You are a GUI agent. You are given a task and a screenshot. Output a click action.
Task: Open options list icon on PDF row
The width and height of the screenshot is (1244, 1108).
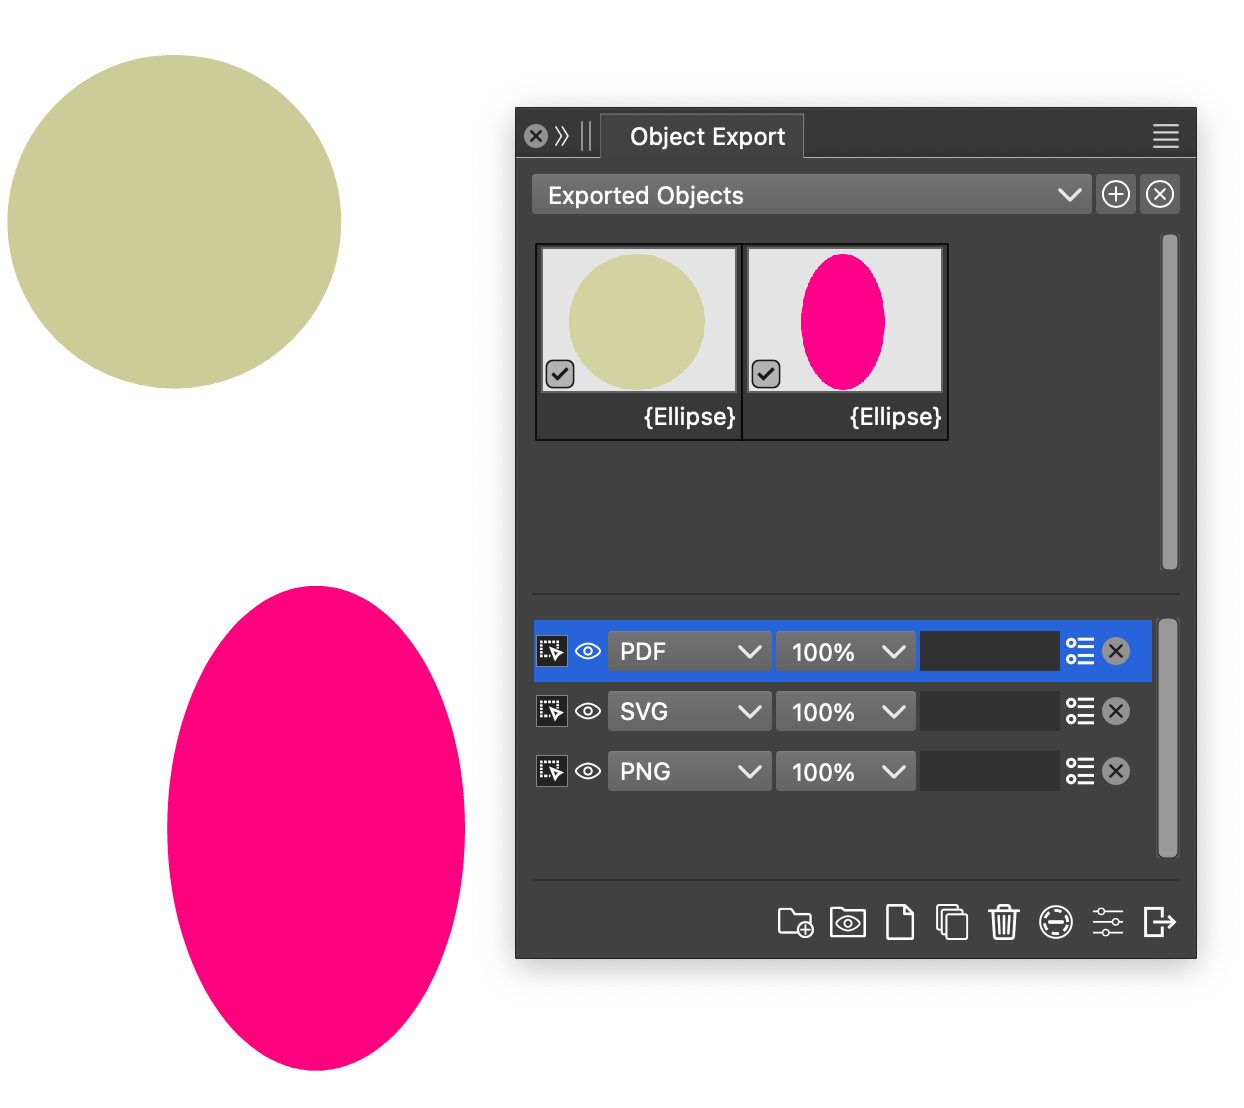point(1080,651)
